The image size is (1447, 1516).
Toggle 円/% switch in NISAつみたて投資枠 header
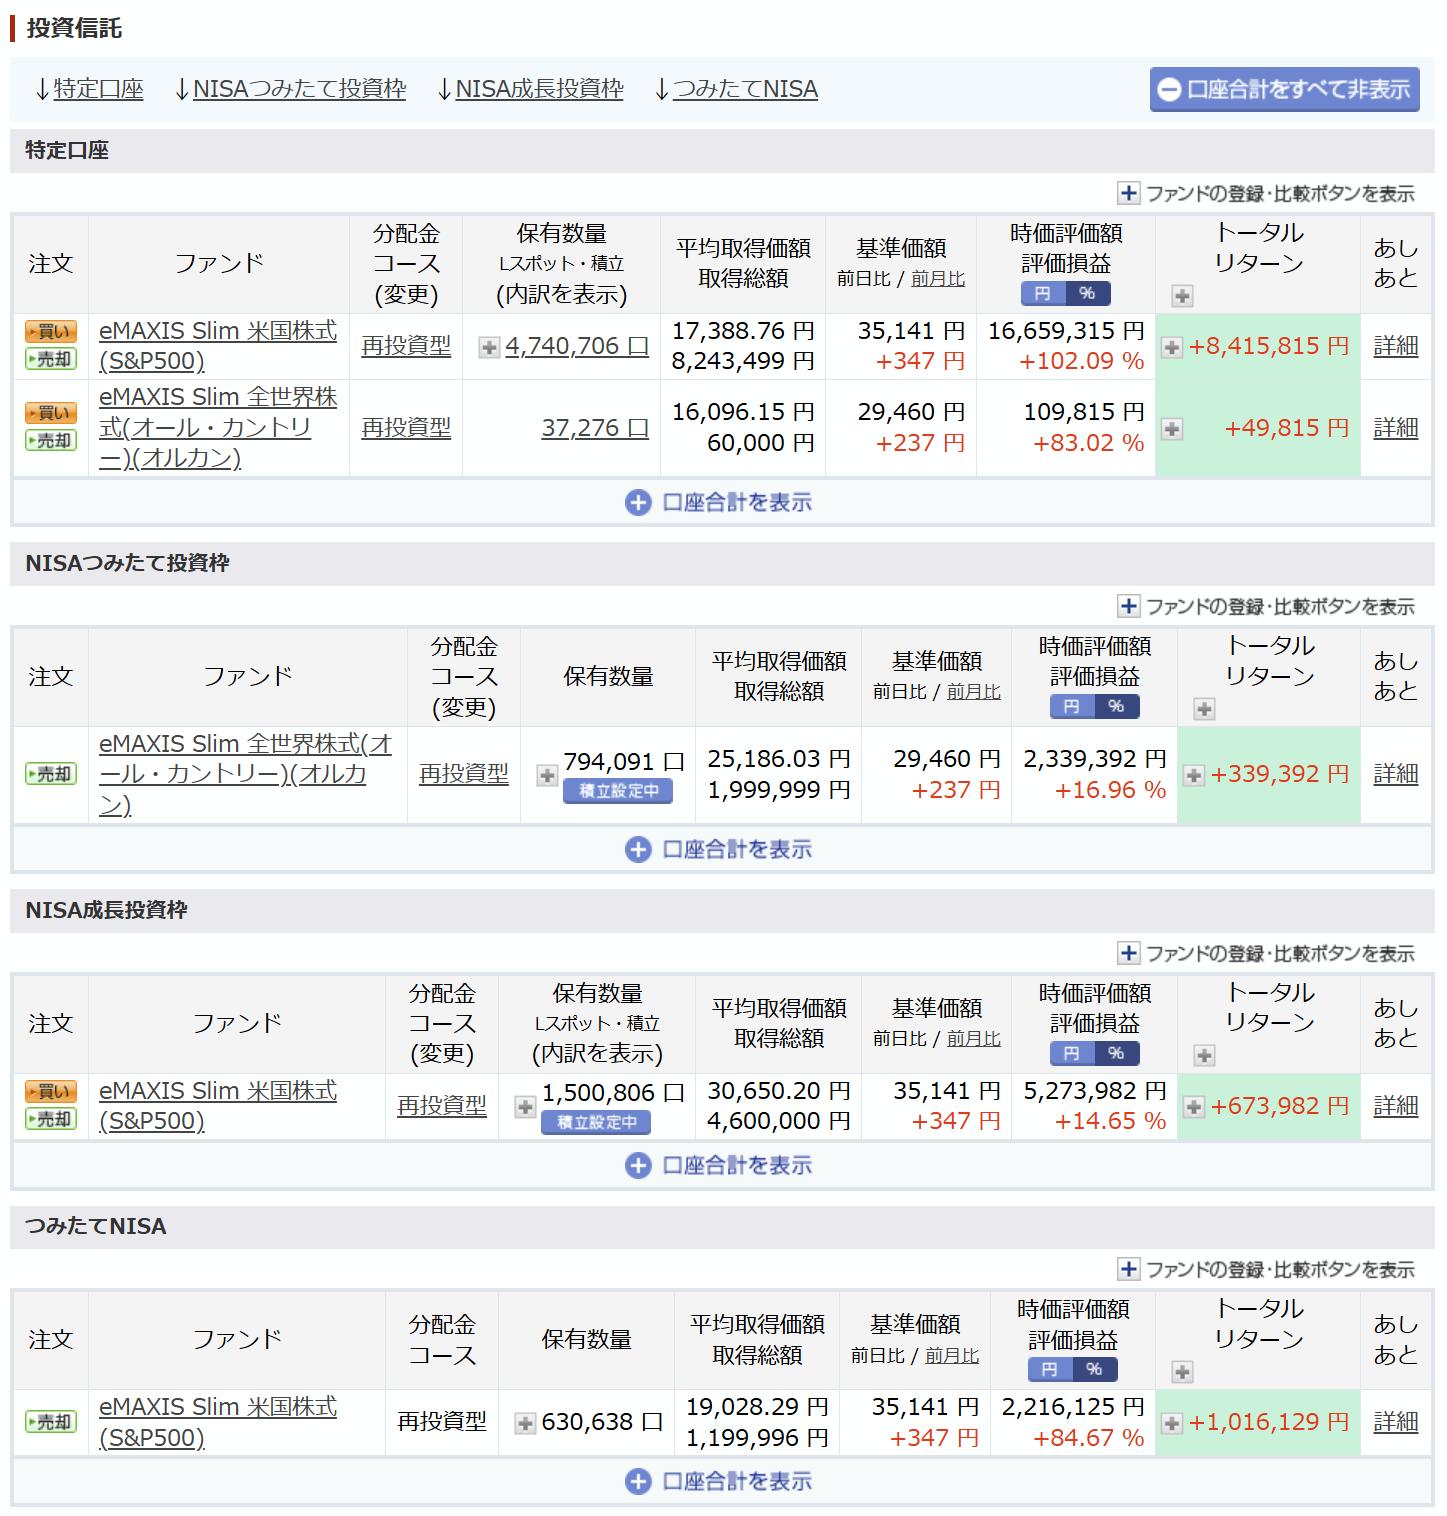[1094, 707]
